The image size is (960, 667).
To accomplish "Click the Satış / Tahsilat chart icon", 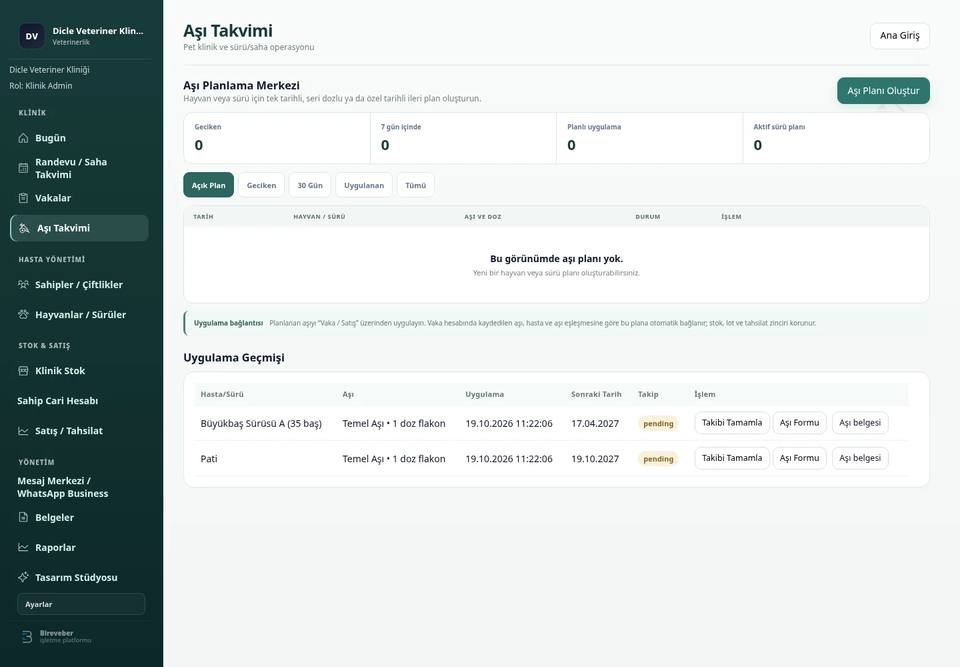I will [x=23, y=431].
